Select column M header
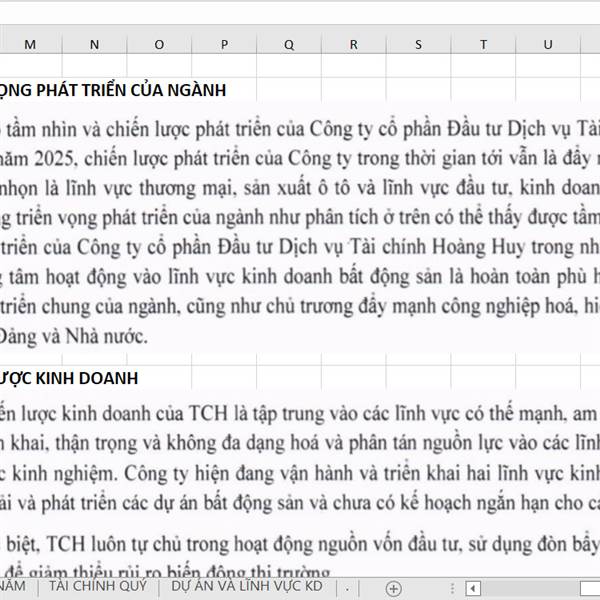 point(30,44)
